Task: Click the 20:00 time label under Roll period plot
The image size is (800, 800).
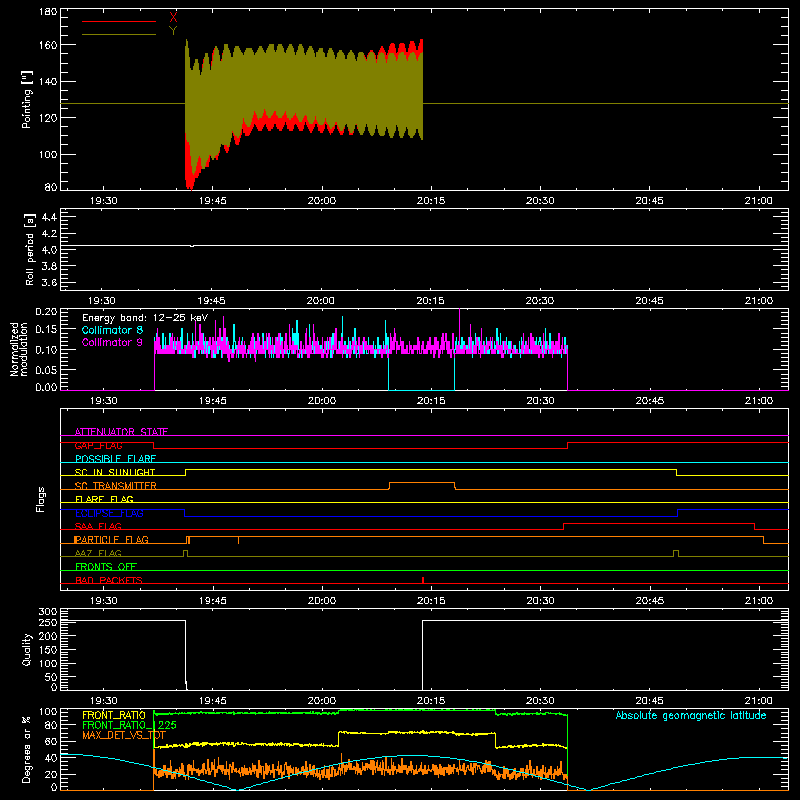Action: click(x=320, y=301)
